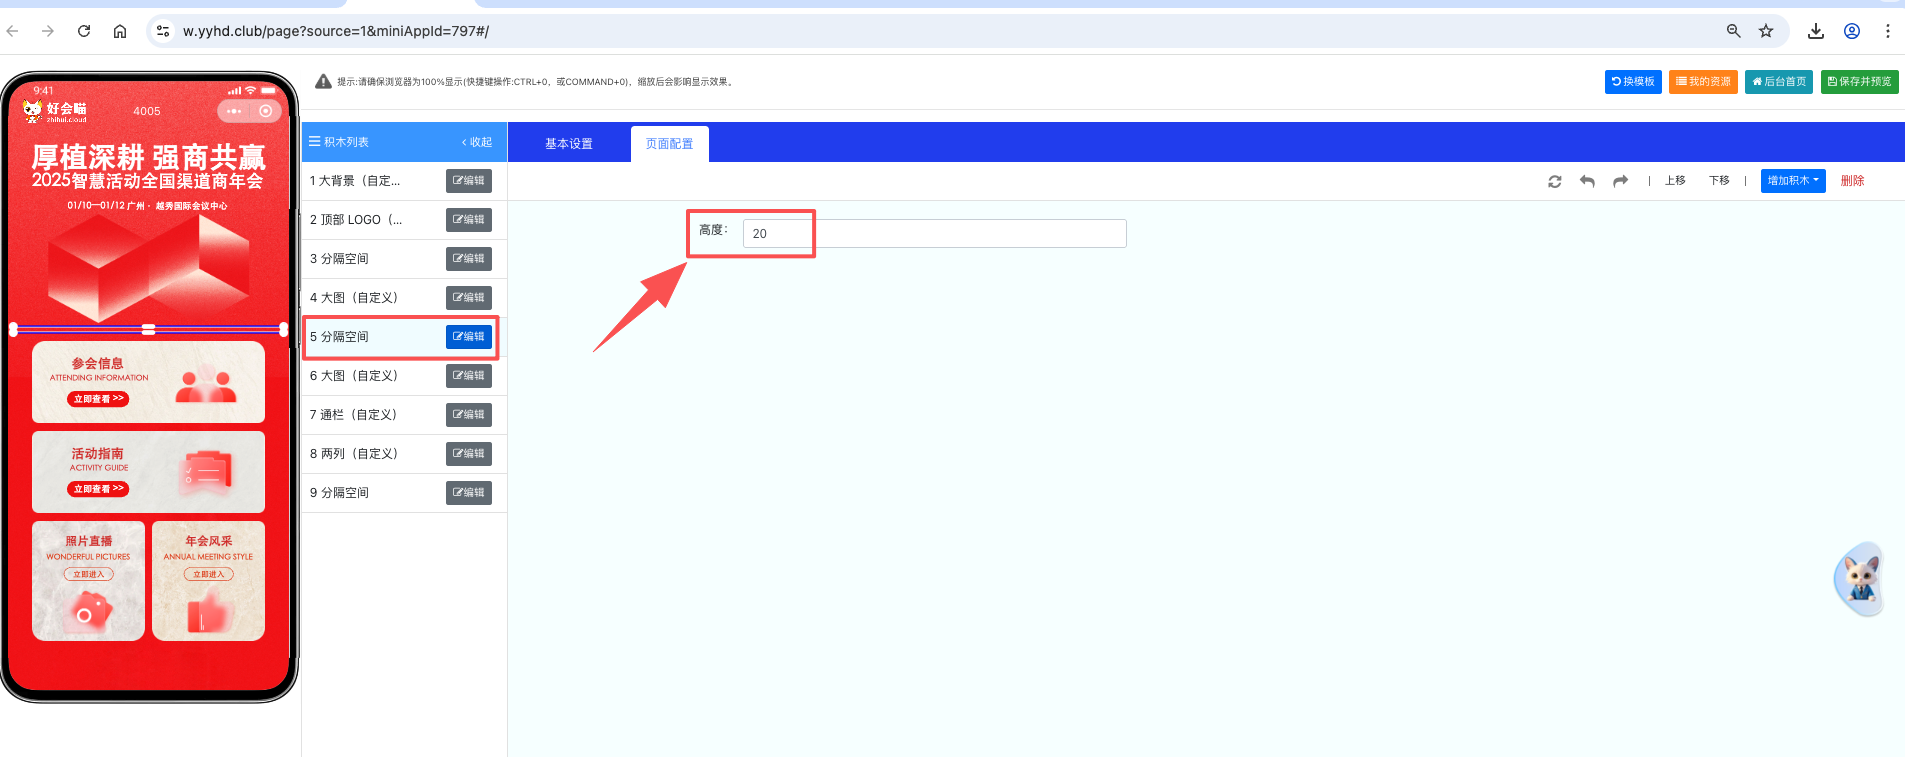Open the browser downloads icon

[x=1816, y=31]
